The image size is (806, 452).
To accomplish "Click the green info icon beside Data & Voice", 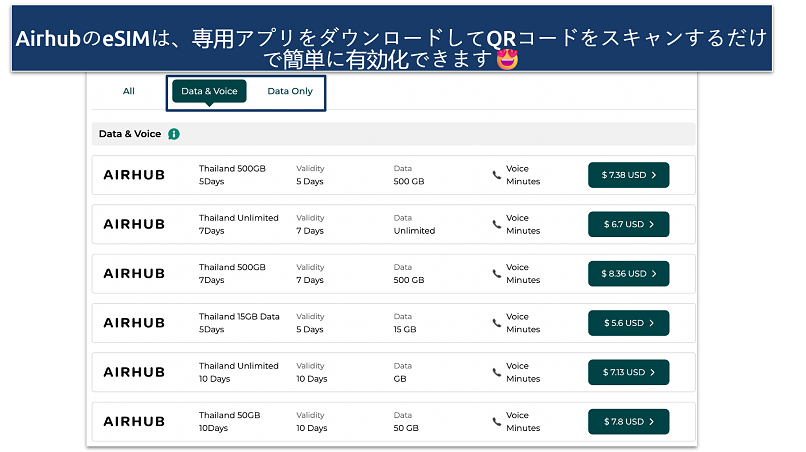I will [x=174, y=134].
